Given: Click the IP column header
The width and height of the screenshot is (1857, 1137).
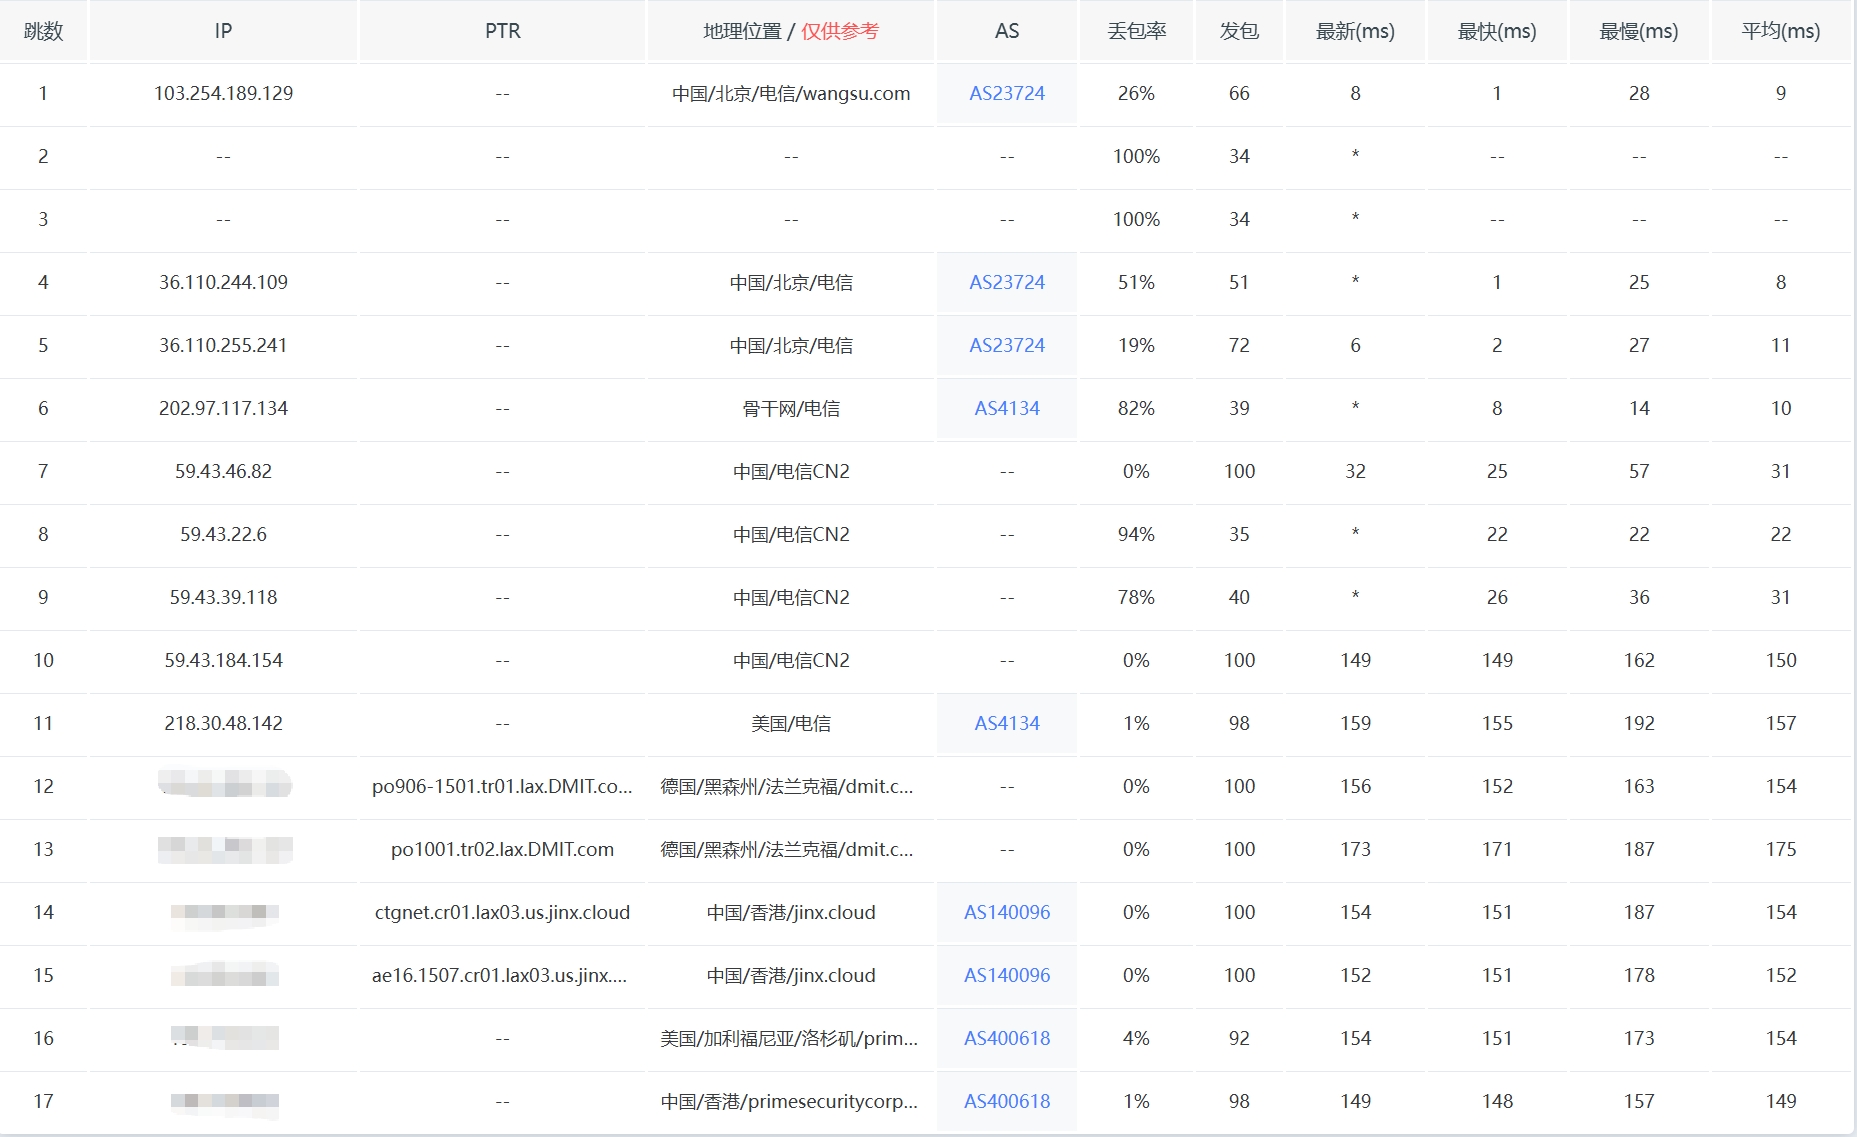Looking at the screenshot, I should tap(223, 31).
